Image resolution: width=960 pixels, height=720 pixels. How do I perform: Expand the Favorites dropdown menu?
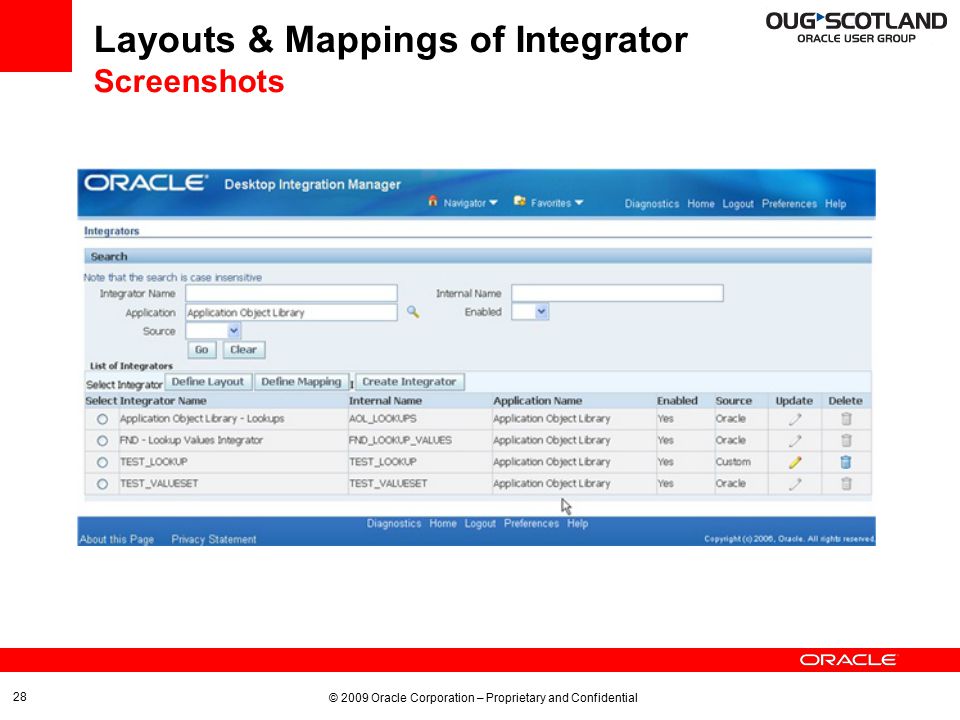pos(549,203)
